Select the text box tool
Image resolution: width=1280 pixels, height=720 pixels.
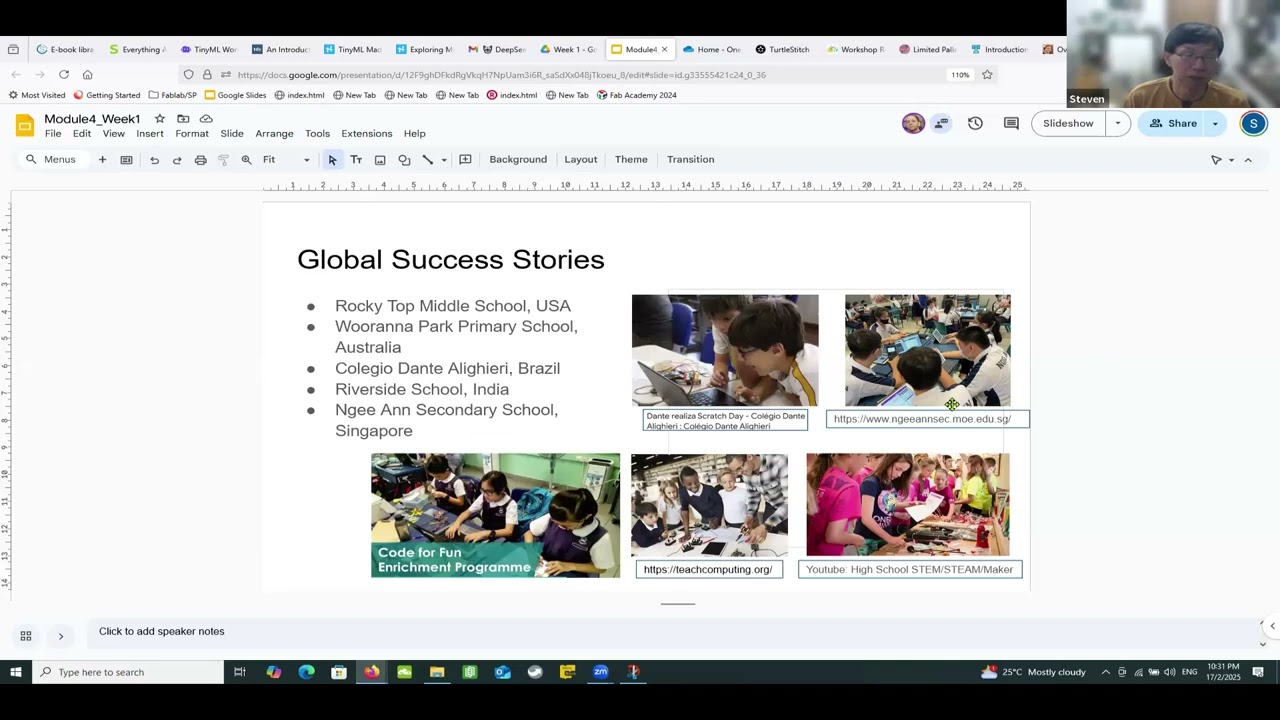[356, 160]
